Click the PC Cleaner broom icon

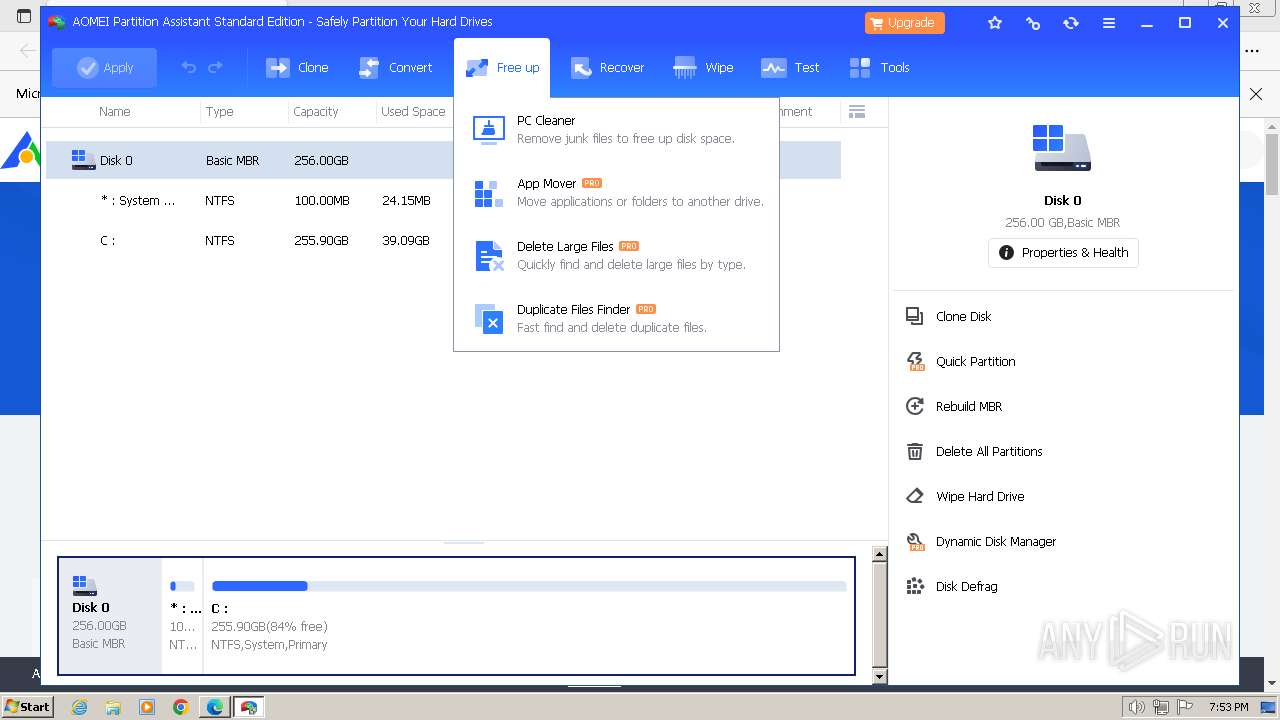[489, 129]
